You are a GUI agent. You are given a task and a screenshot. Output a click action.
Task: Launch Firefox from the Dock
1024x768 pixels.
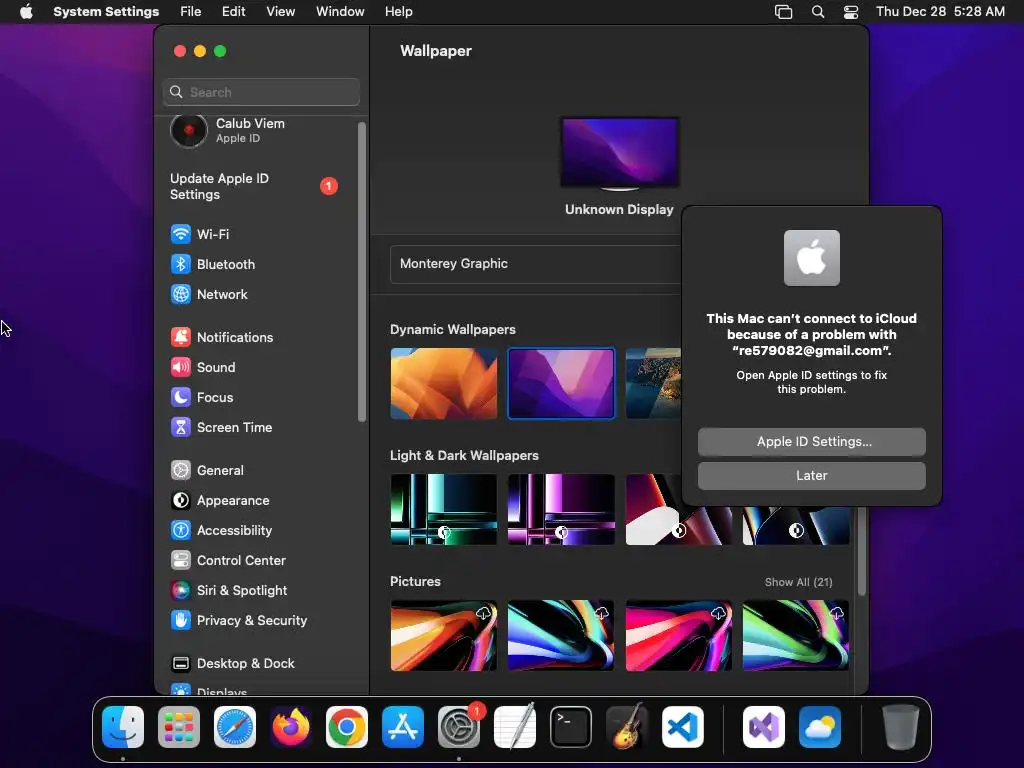tap(291, 727)
